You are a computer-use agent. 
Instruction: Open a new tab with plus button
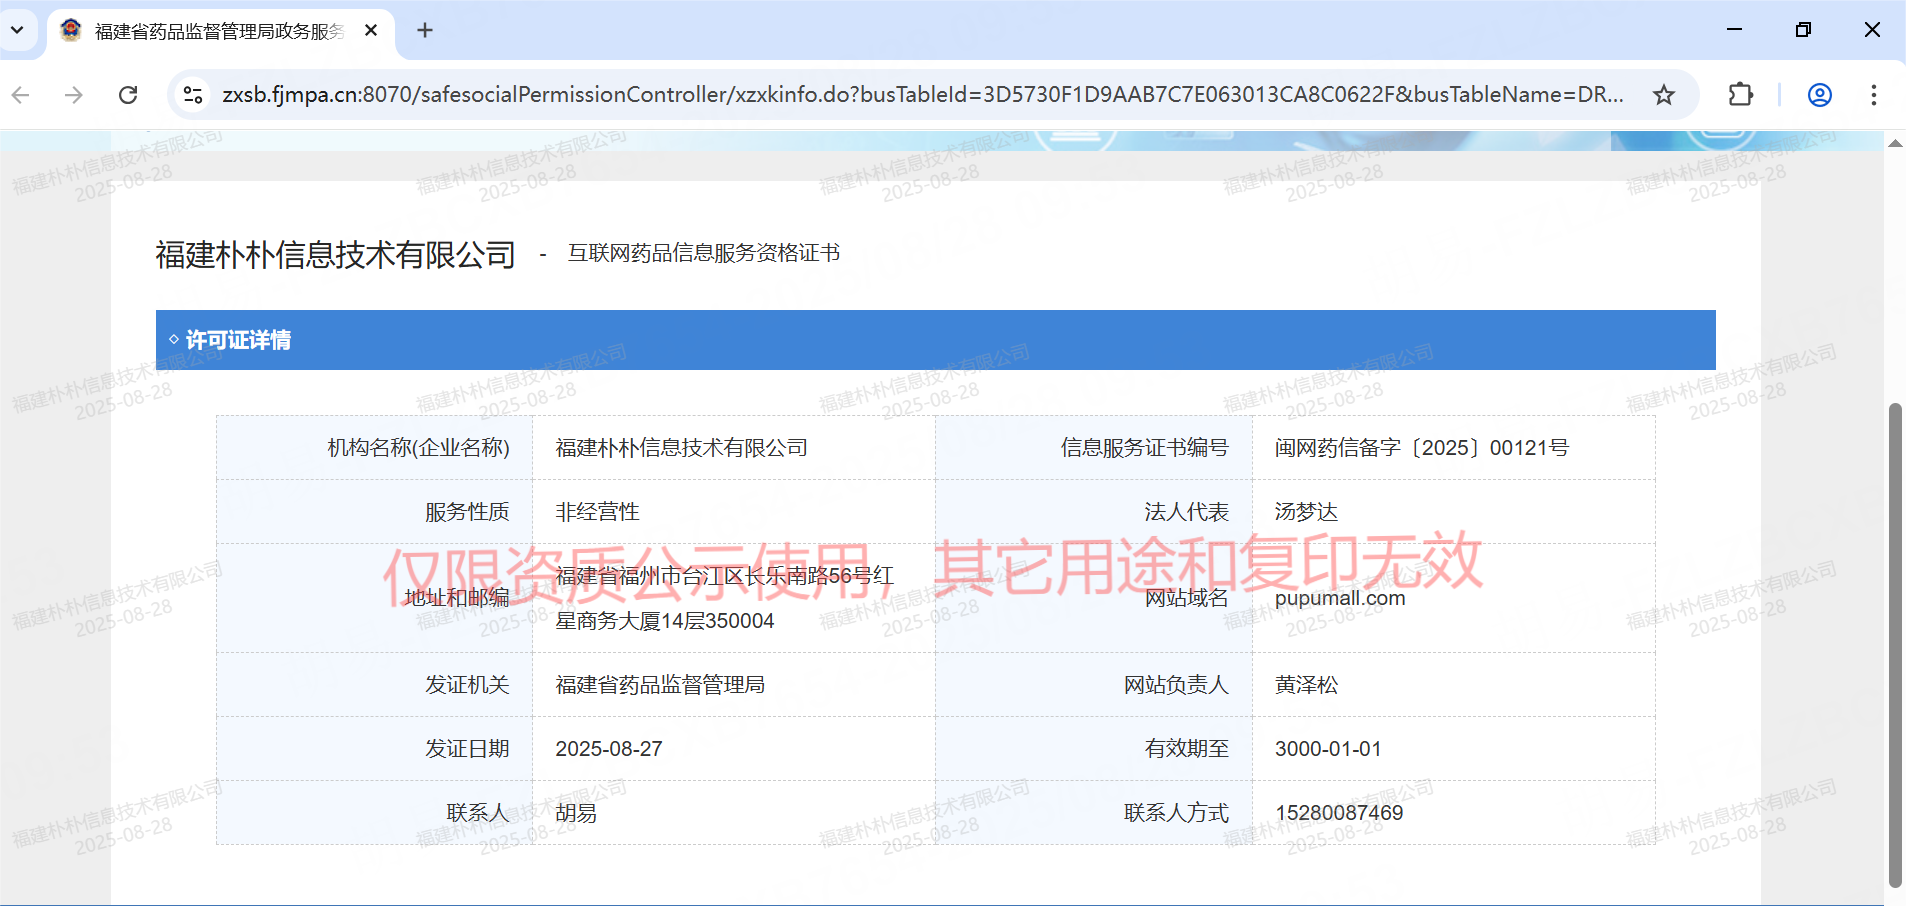point(425,30)
